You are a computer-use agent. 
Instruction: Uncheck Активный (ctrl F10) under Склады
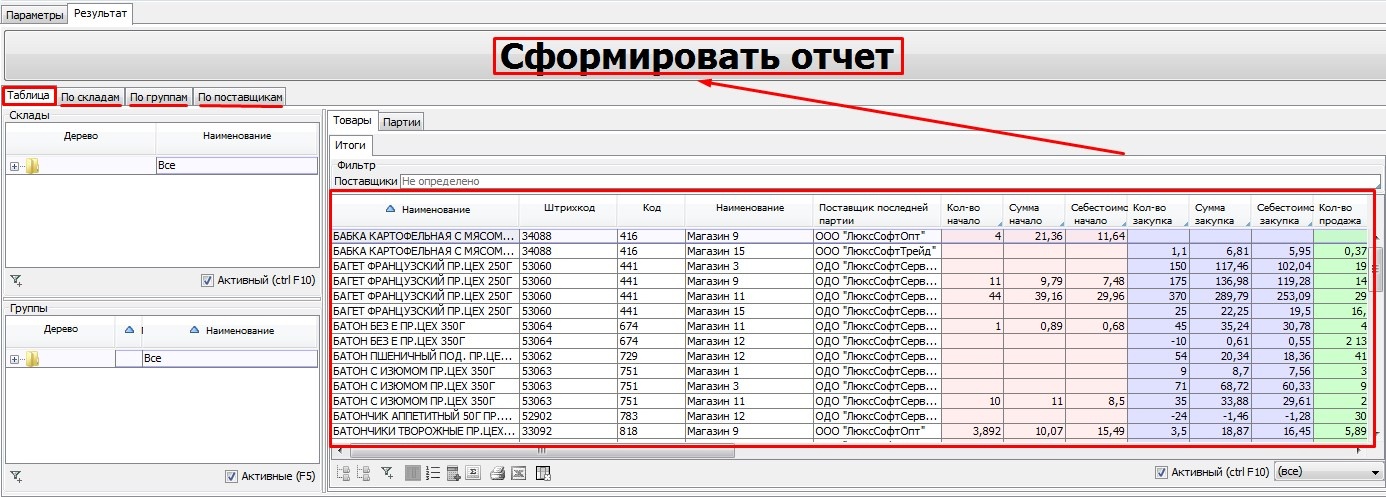[207, 281]
